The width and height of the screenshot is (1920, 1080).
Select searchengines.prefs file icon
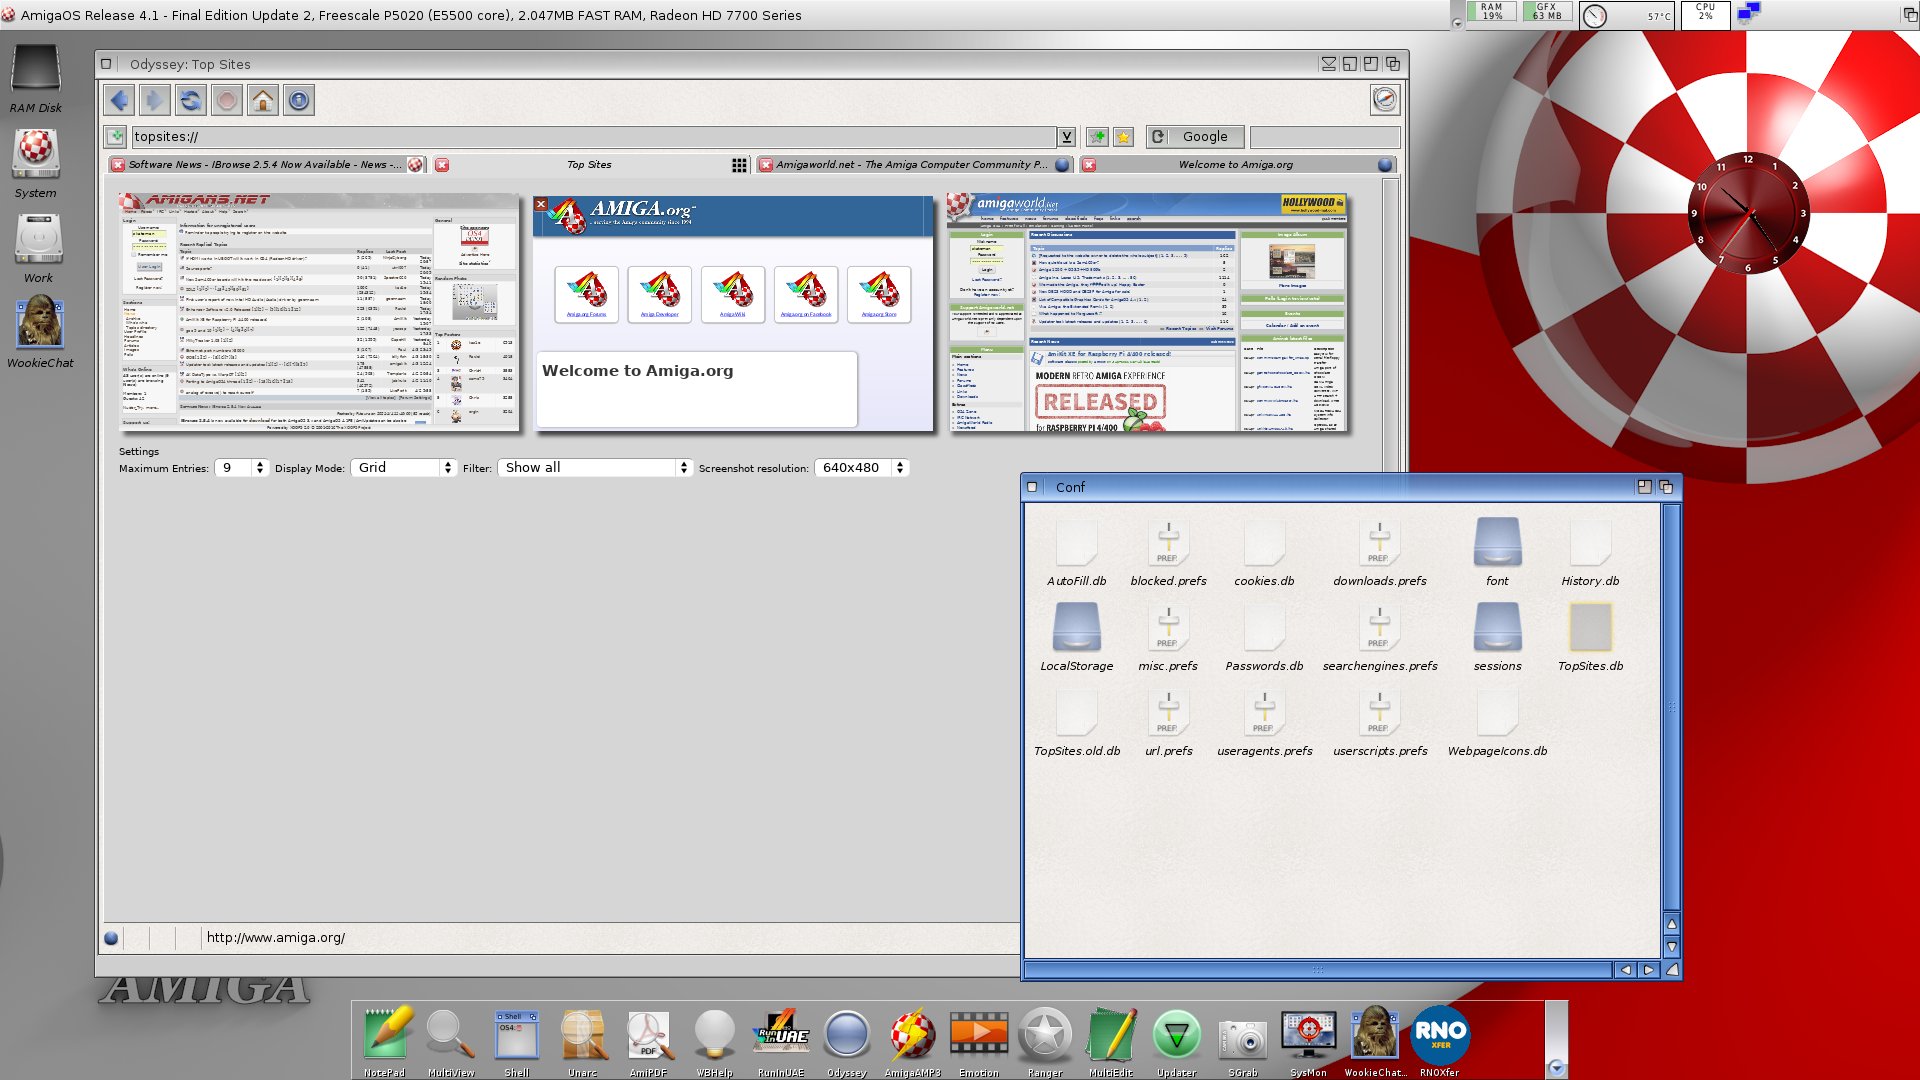click(1379, 638)
